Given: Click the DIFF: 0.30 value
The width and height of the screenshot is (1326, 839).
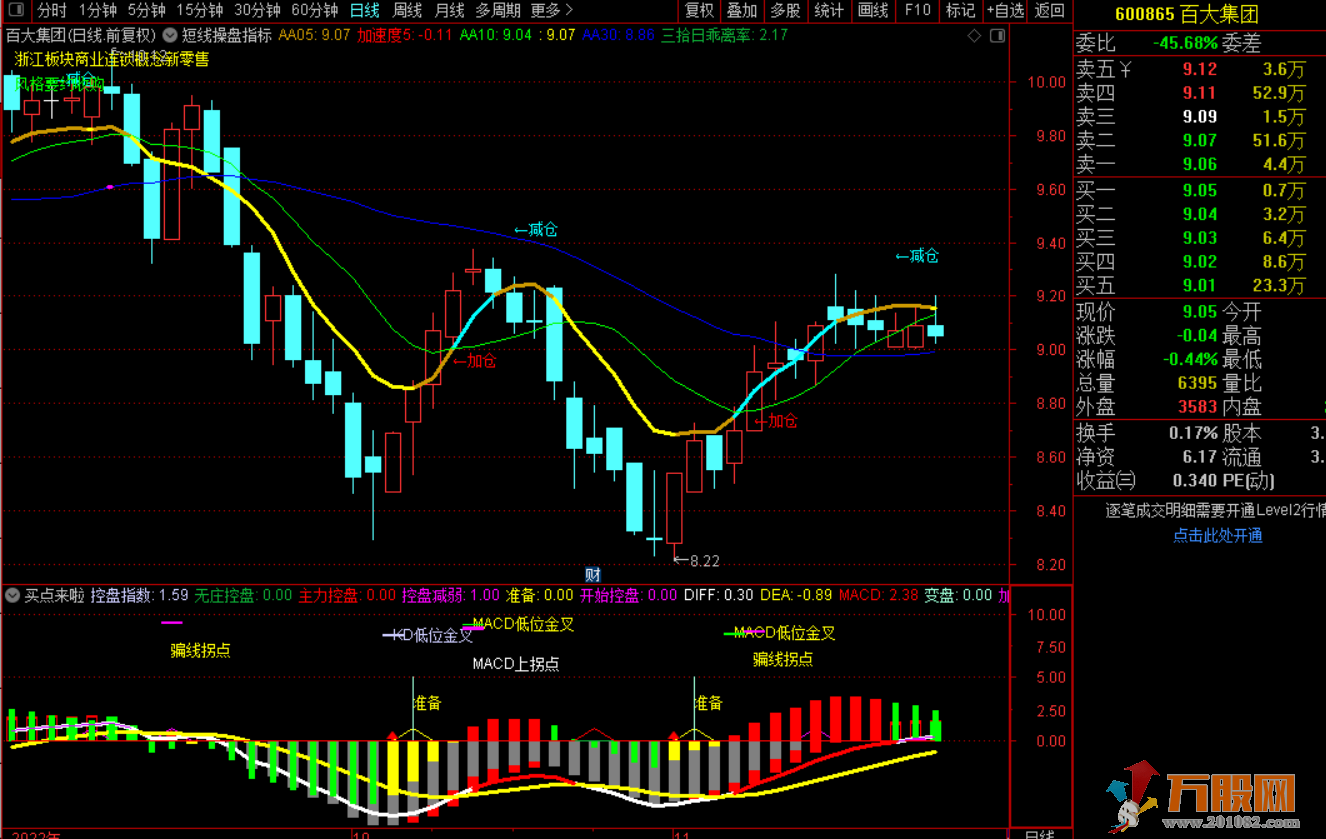Looking at the screenshot, I should (x=719, y=595).
